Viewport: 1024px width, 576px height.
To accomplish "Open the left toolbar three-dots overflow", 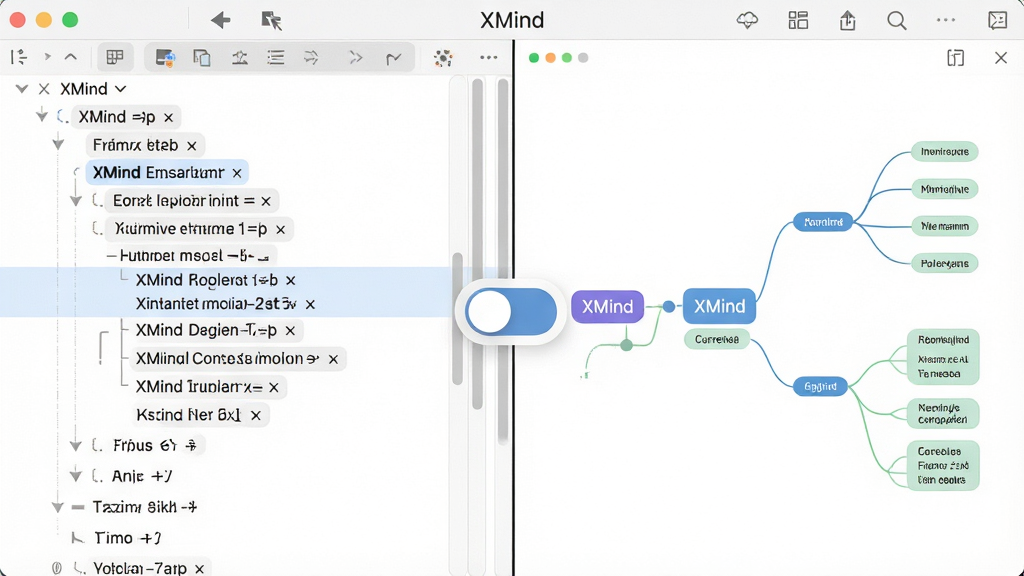I will point(488,57).
